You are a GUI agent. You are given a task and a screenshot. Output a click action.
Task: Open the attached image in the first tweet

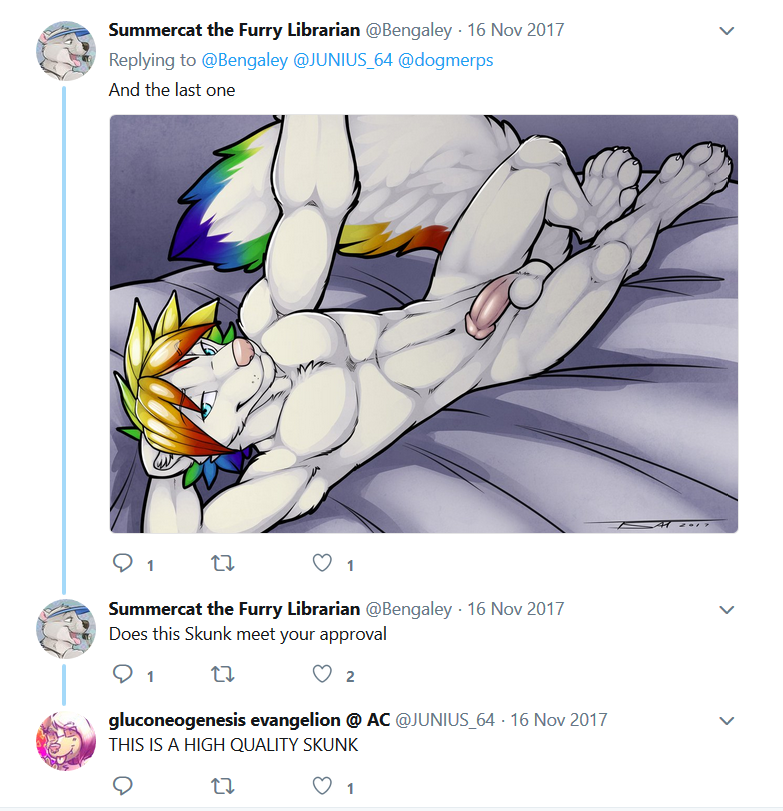tap(424, 324)
